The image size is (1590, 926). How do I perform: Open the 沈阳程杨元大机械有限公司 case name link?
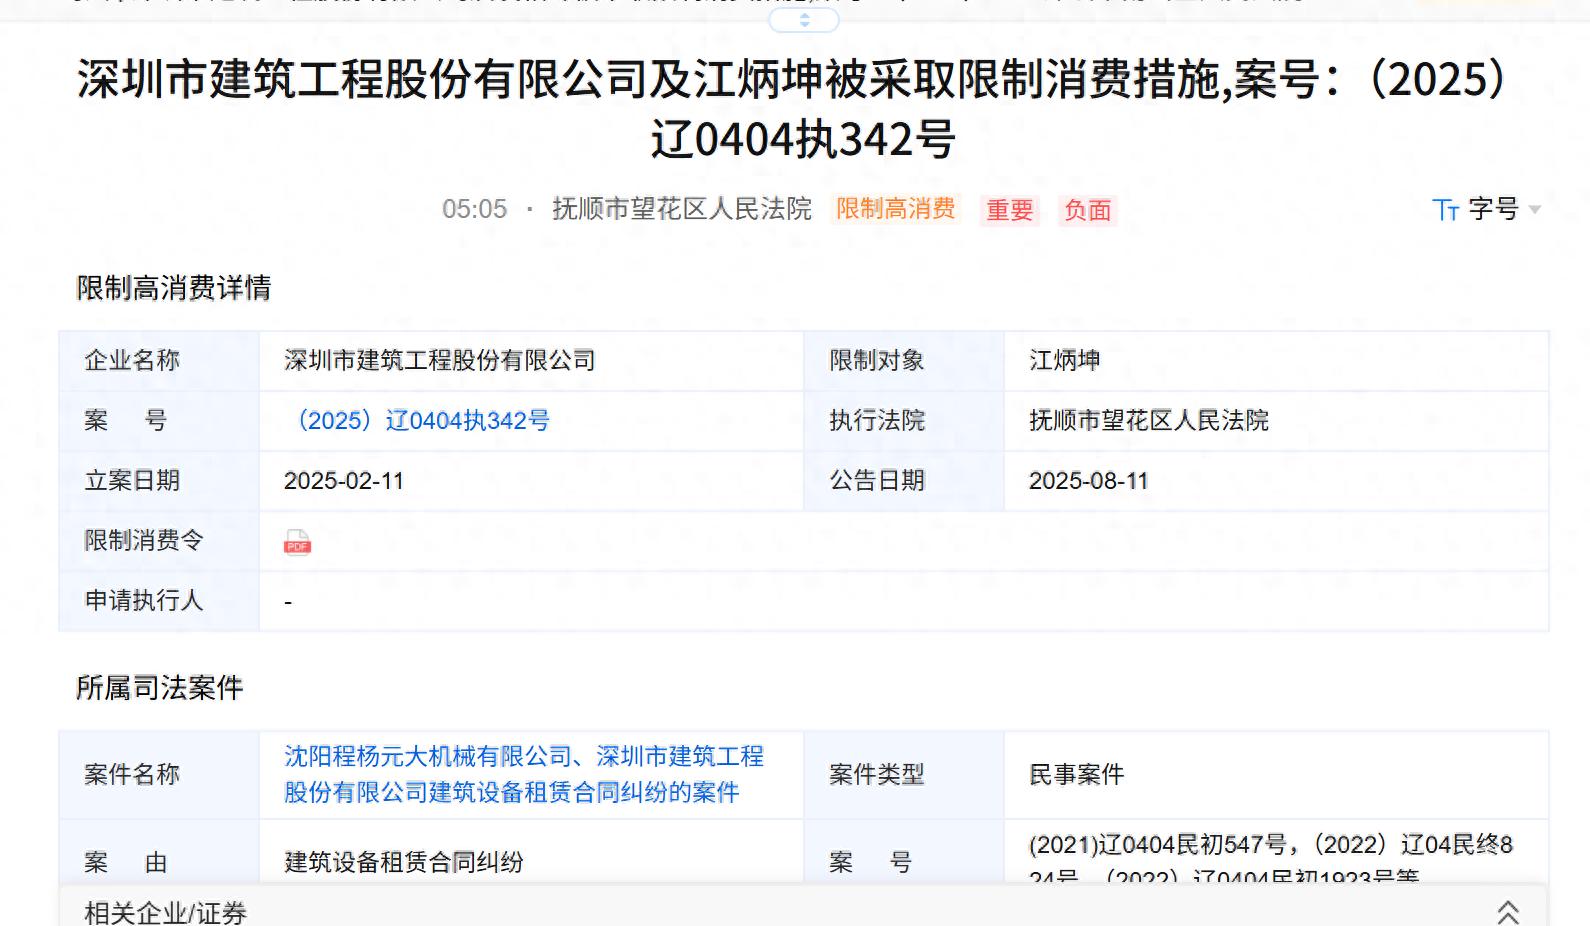(524, 775)
